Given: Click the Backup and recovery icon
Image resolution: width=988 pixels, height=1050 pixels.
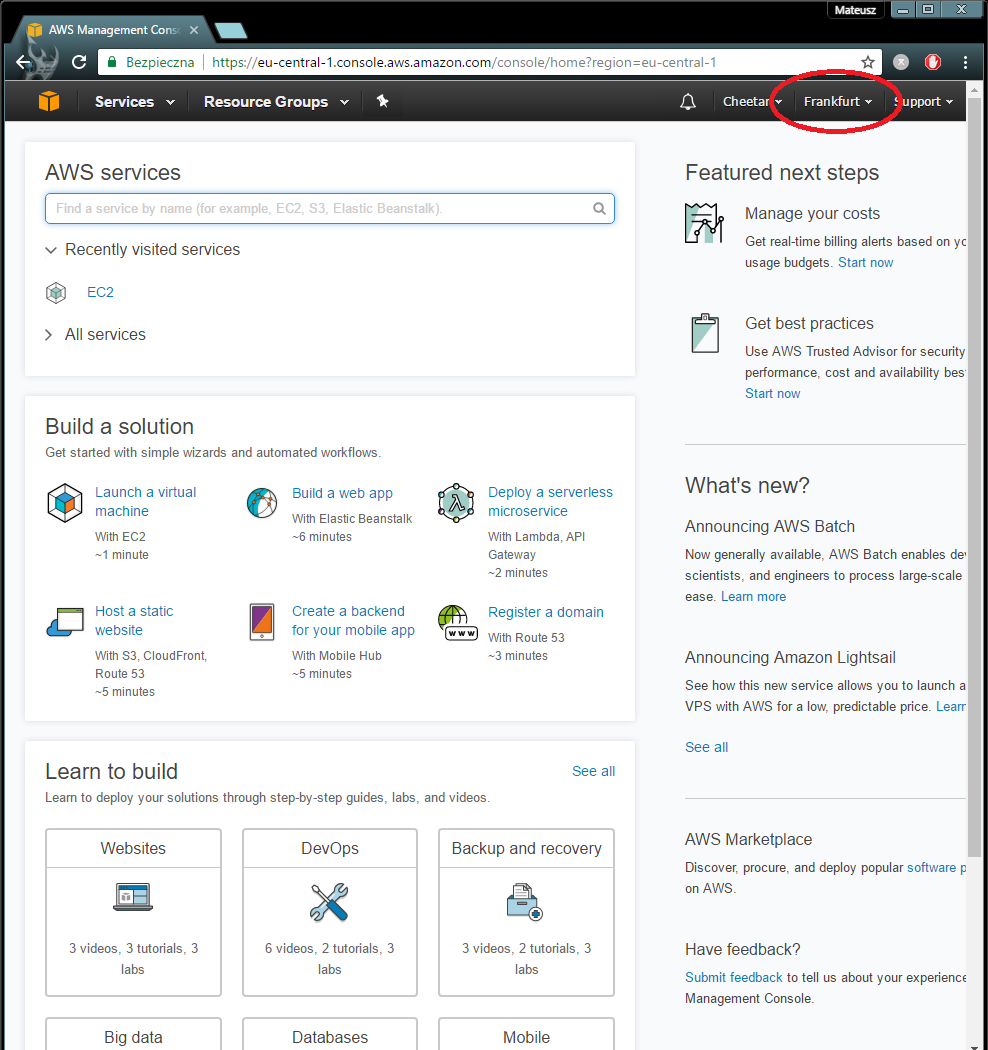Looking at the screenshot, I should [525, 901].
